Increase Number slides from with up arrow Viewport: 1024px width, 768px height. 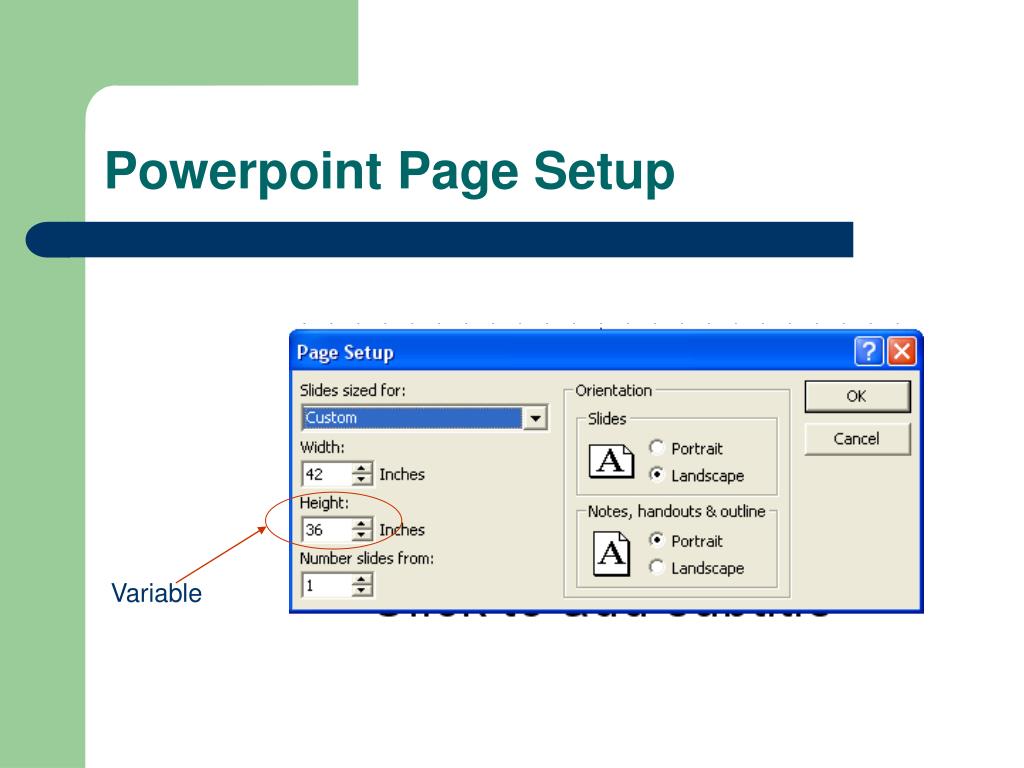361,579
